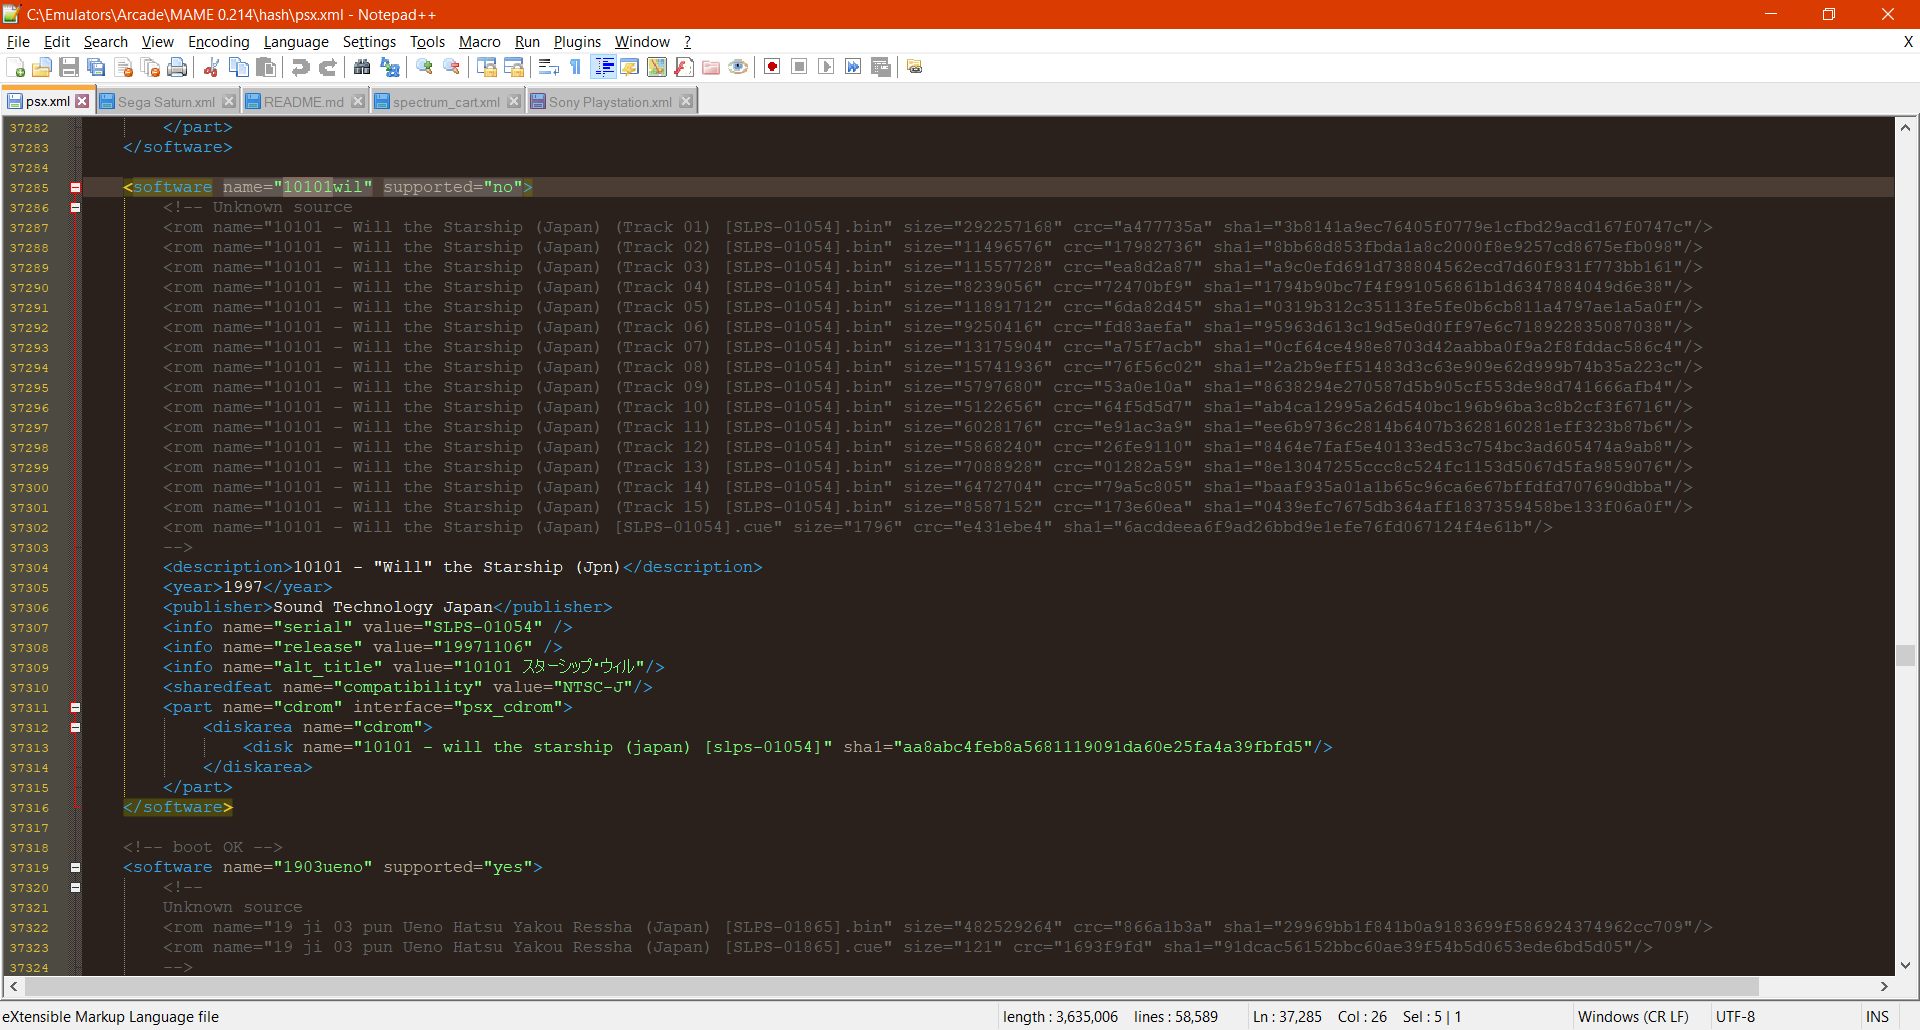Click the horizontal scrollbar left arrow
The width and height of the screenshot is (1920, 1030).
[x=13, y=987]
